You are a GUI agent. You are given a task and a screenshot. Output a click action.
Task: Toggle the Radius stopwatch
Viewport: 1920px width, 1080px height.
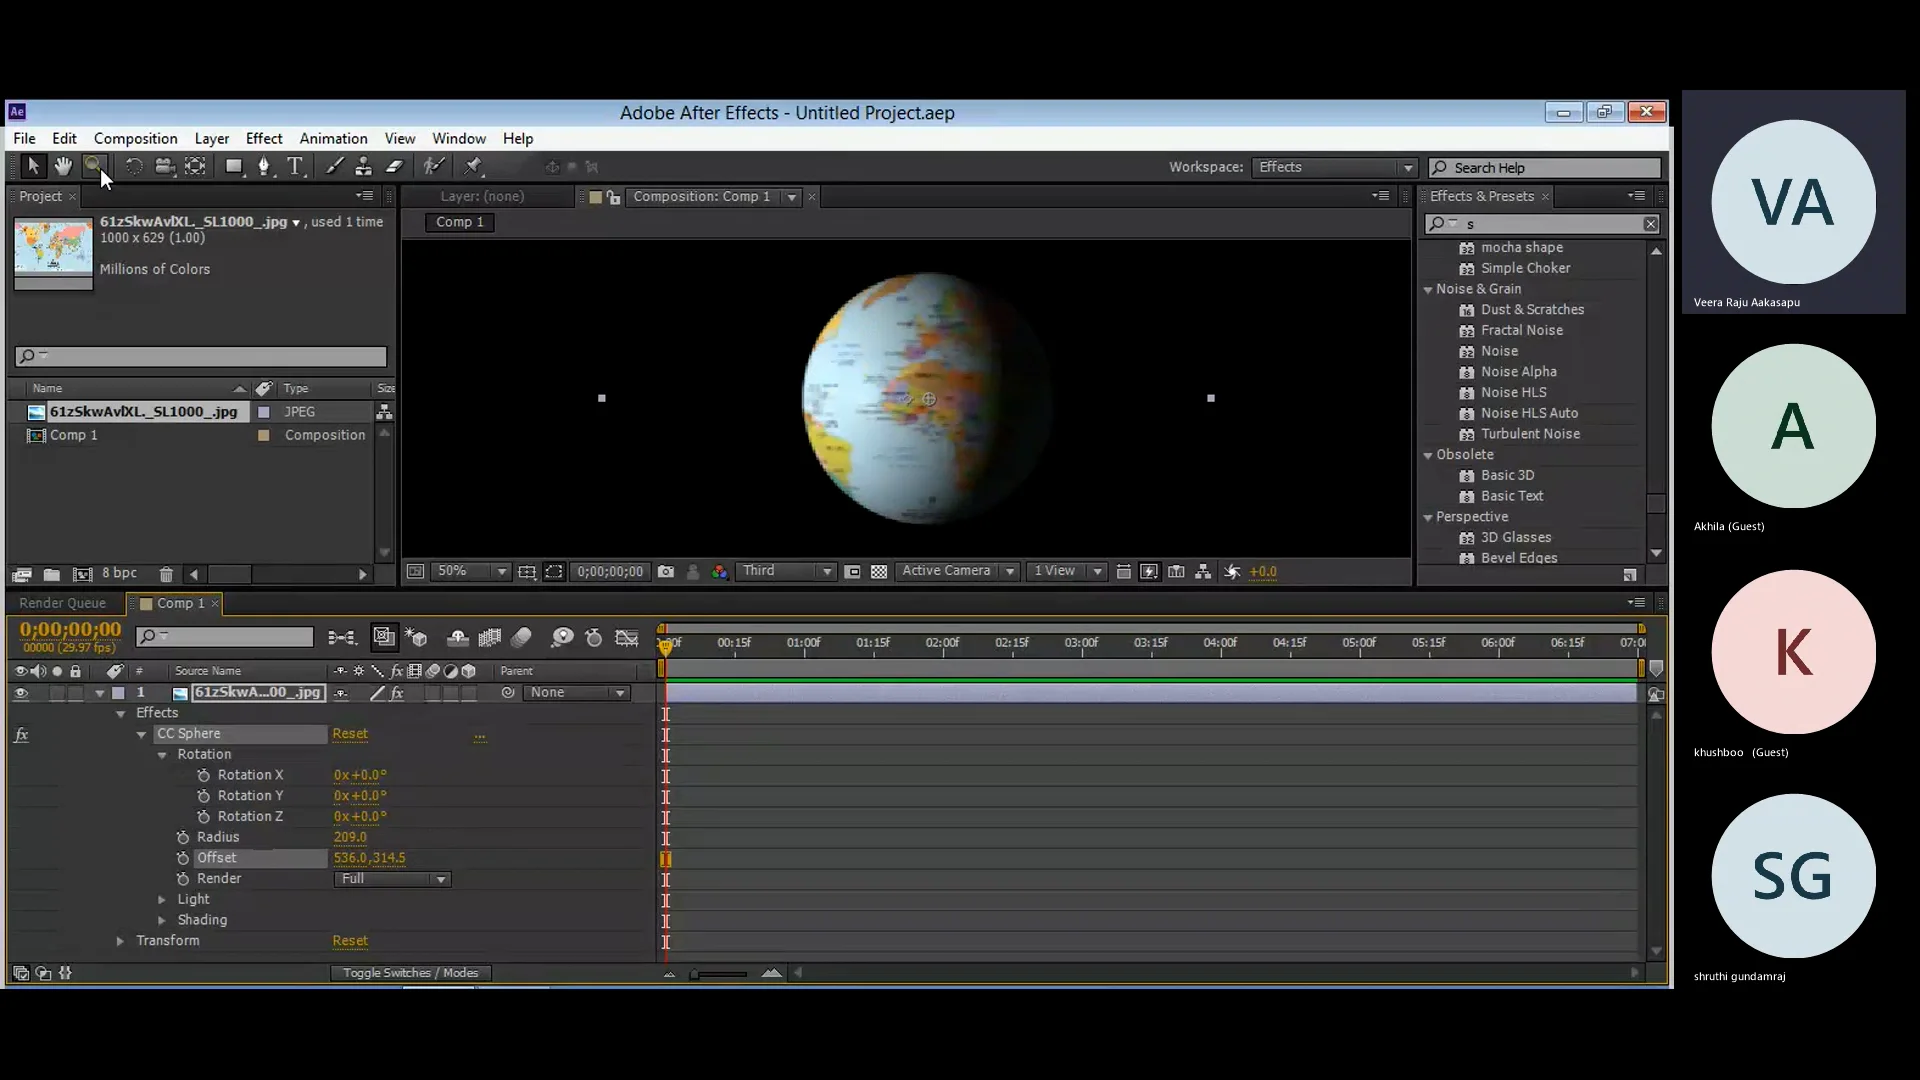pyautogui.click(x=183, y=837)
